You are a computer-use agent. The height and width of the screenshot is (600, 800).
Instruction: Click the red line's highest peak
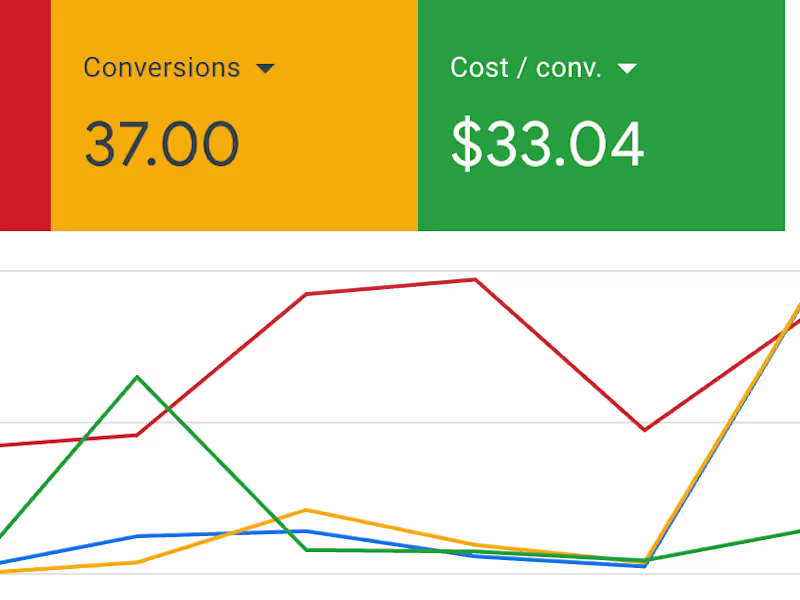coord(475,279)
